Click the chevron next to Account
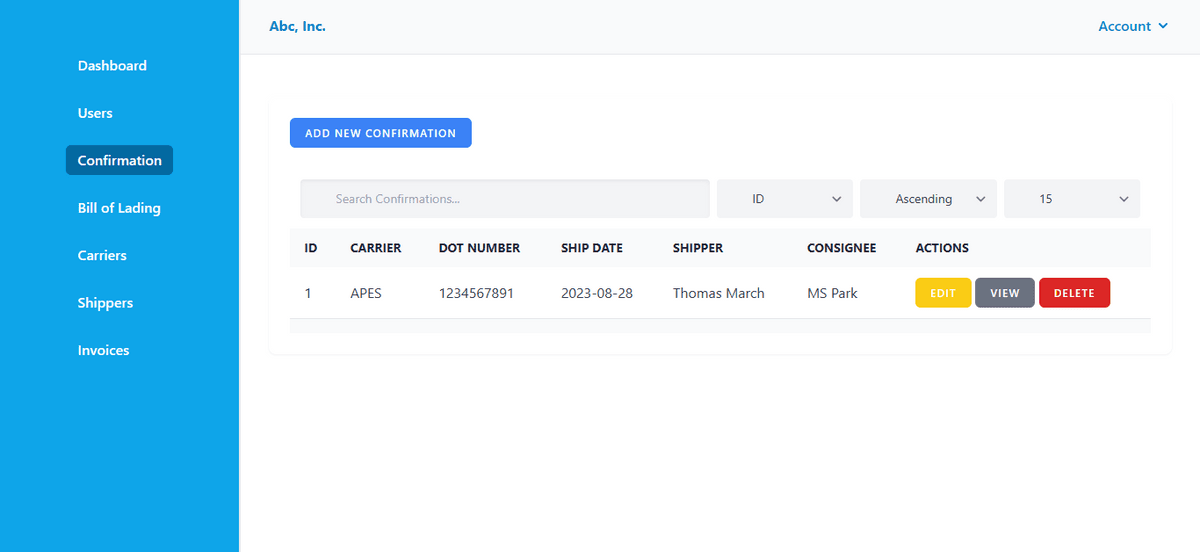The image size is (1200, 552). pos(1163,27)
